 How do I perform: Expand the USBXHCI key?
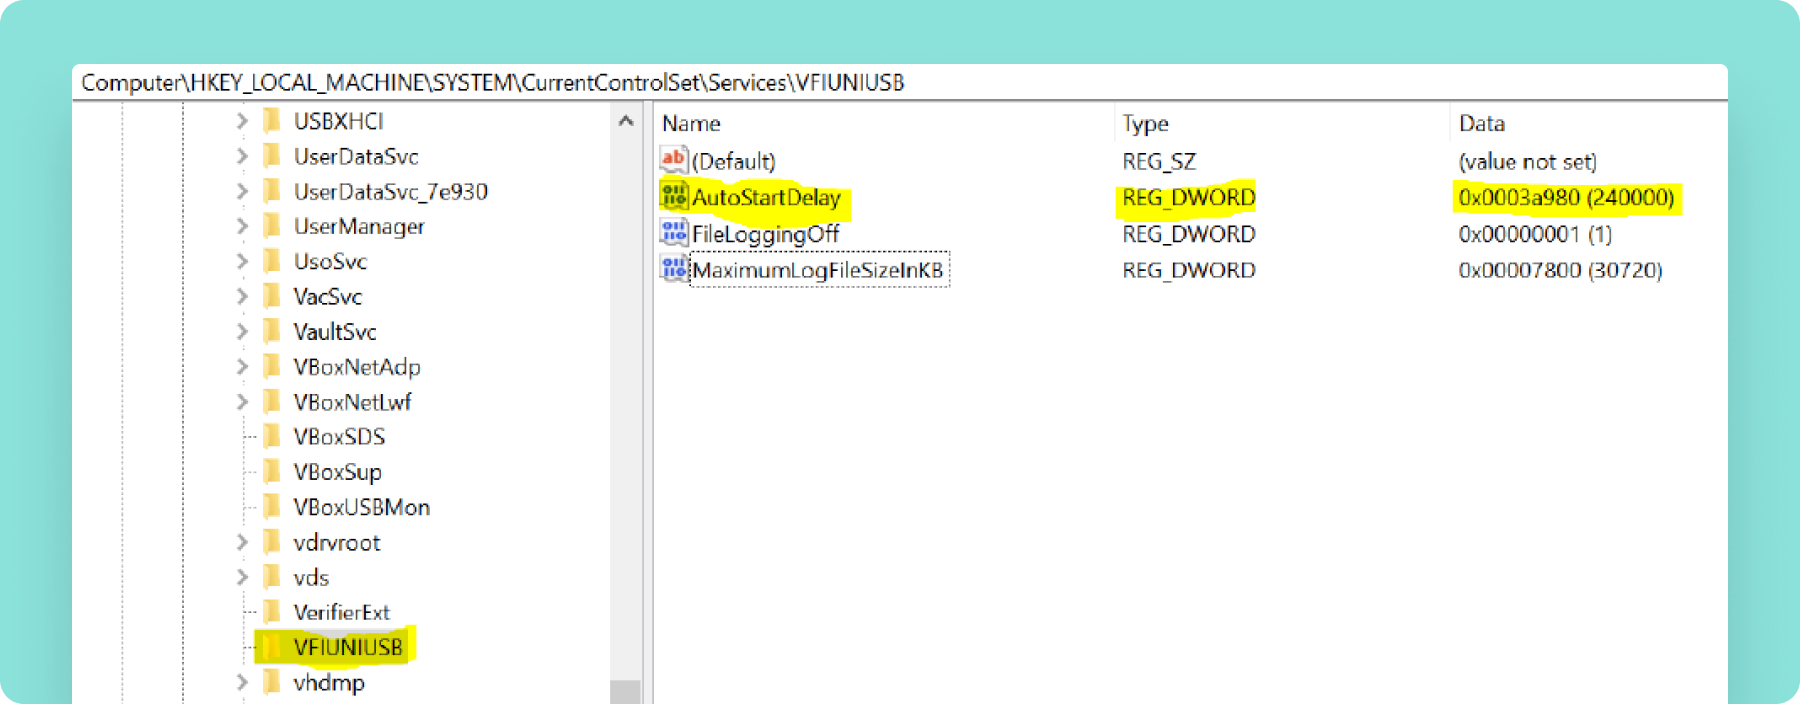(242, 121)
